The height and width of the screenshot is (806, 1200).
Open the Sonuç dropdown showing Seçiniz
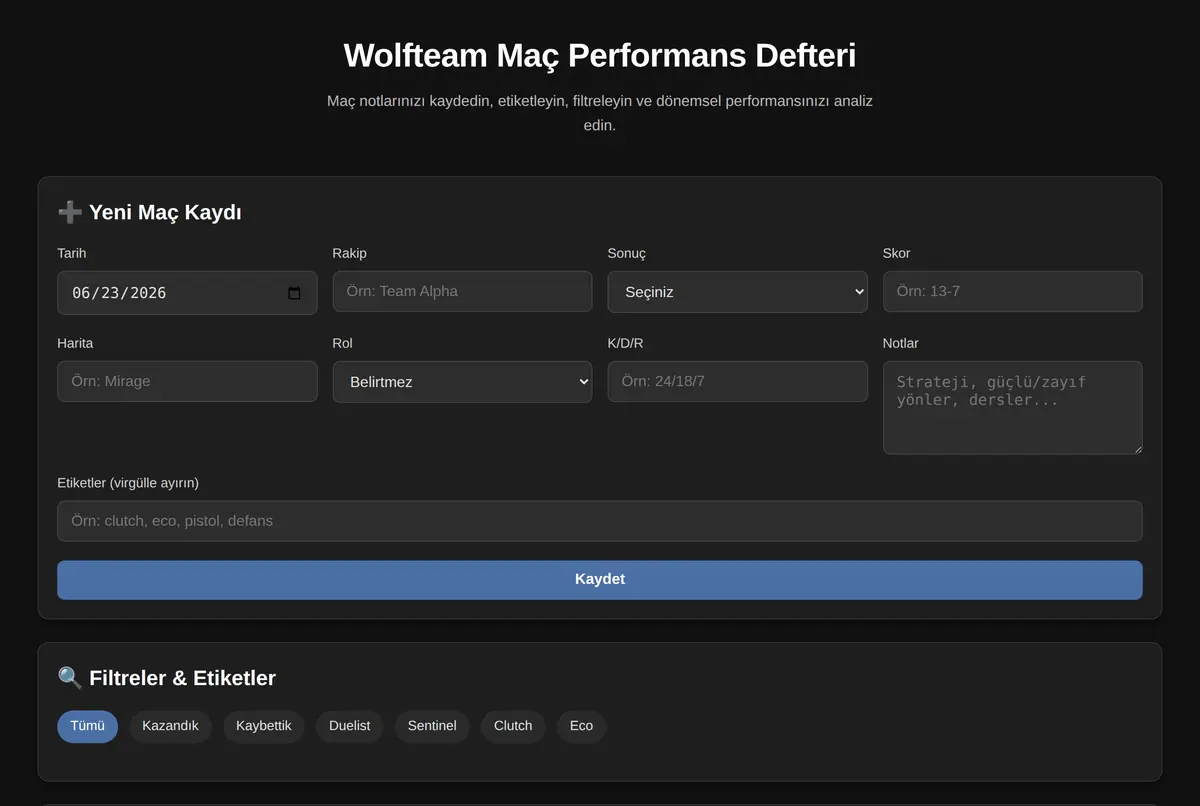pos(738,292)
